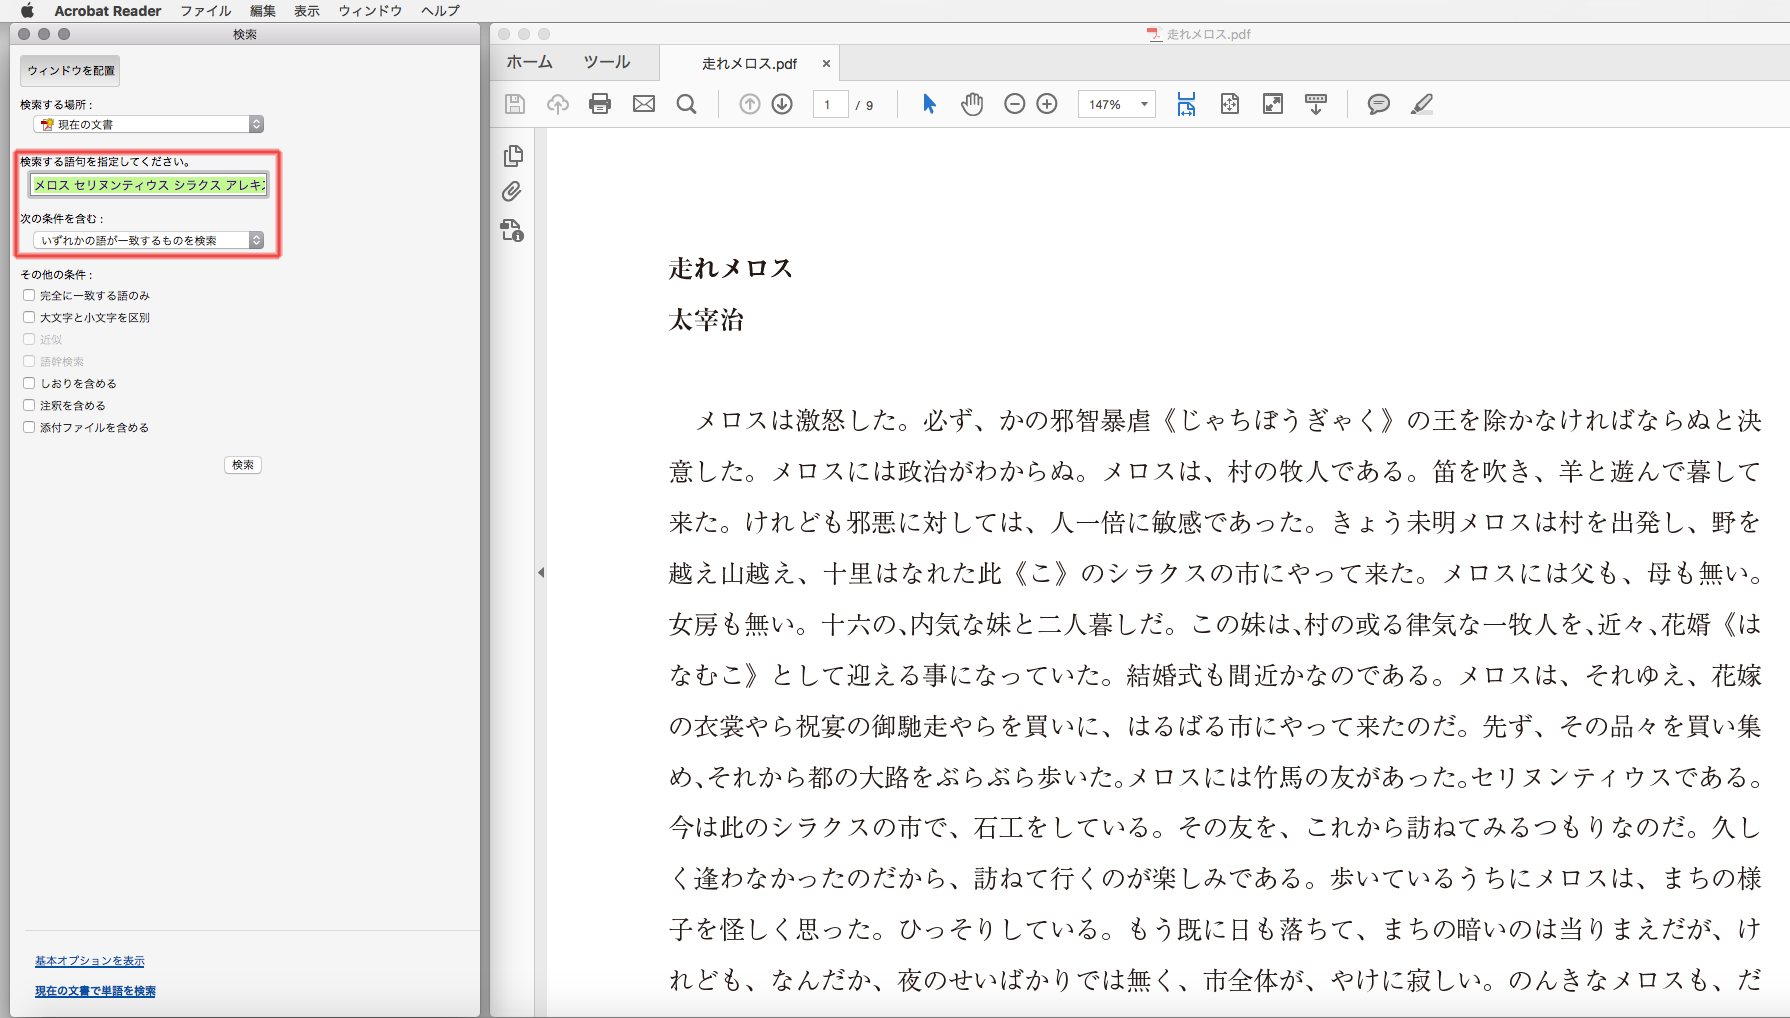The width and height of the screenshot is (1790, 1018).
Task: Enable 完全に一致する語のみ checkbox
Action: click(x=29, y=295)
